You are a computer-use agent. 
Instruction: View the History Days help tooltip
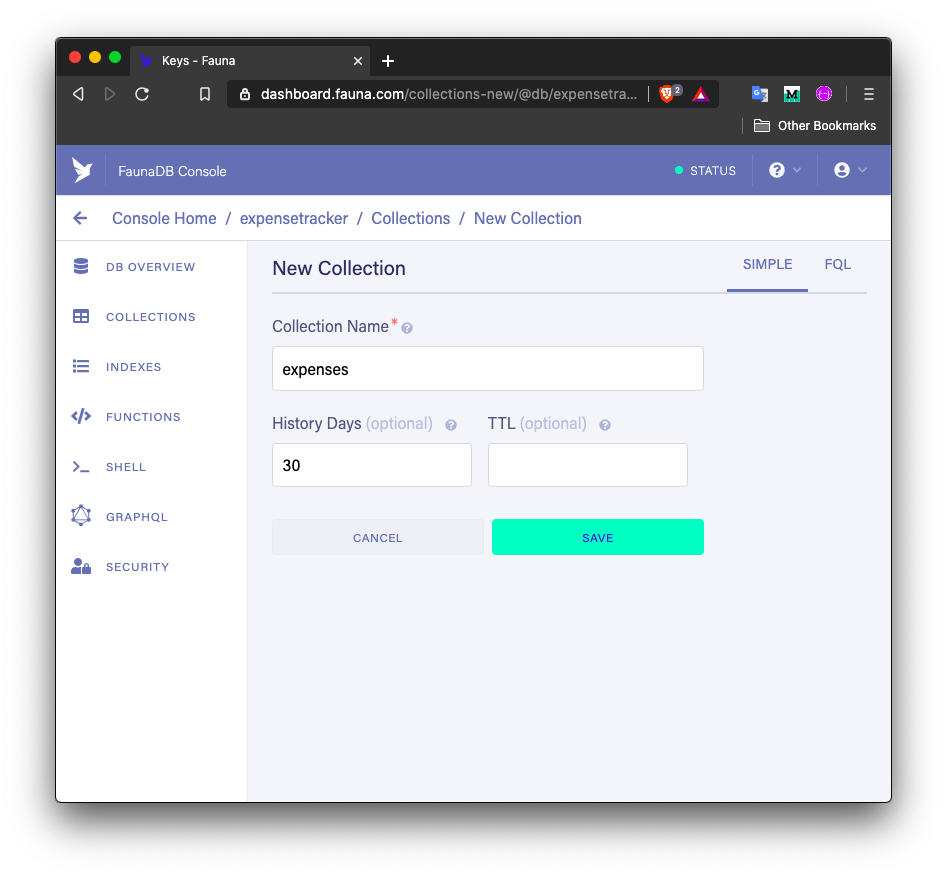click(450, 425)
